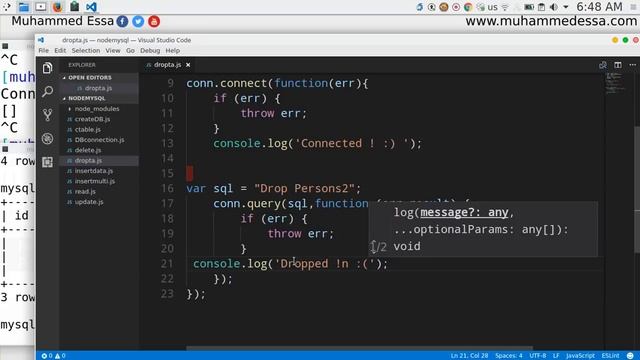Change end of line sequence LF
Viewport: 640px width, 360px height.
click(x=556, y=356)
